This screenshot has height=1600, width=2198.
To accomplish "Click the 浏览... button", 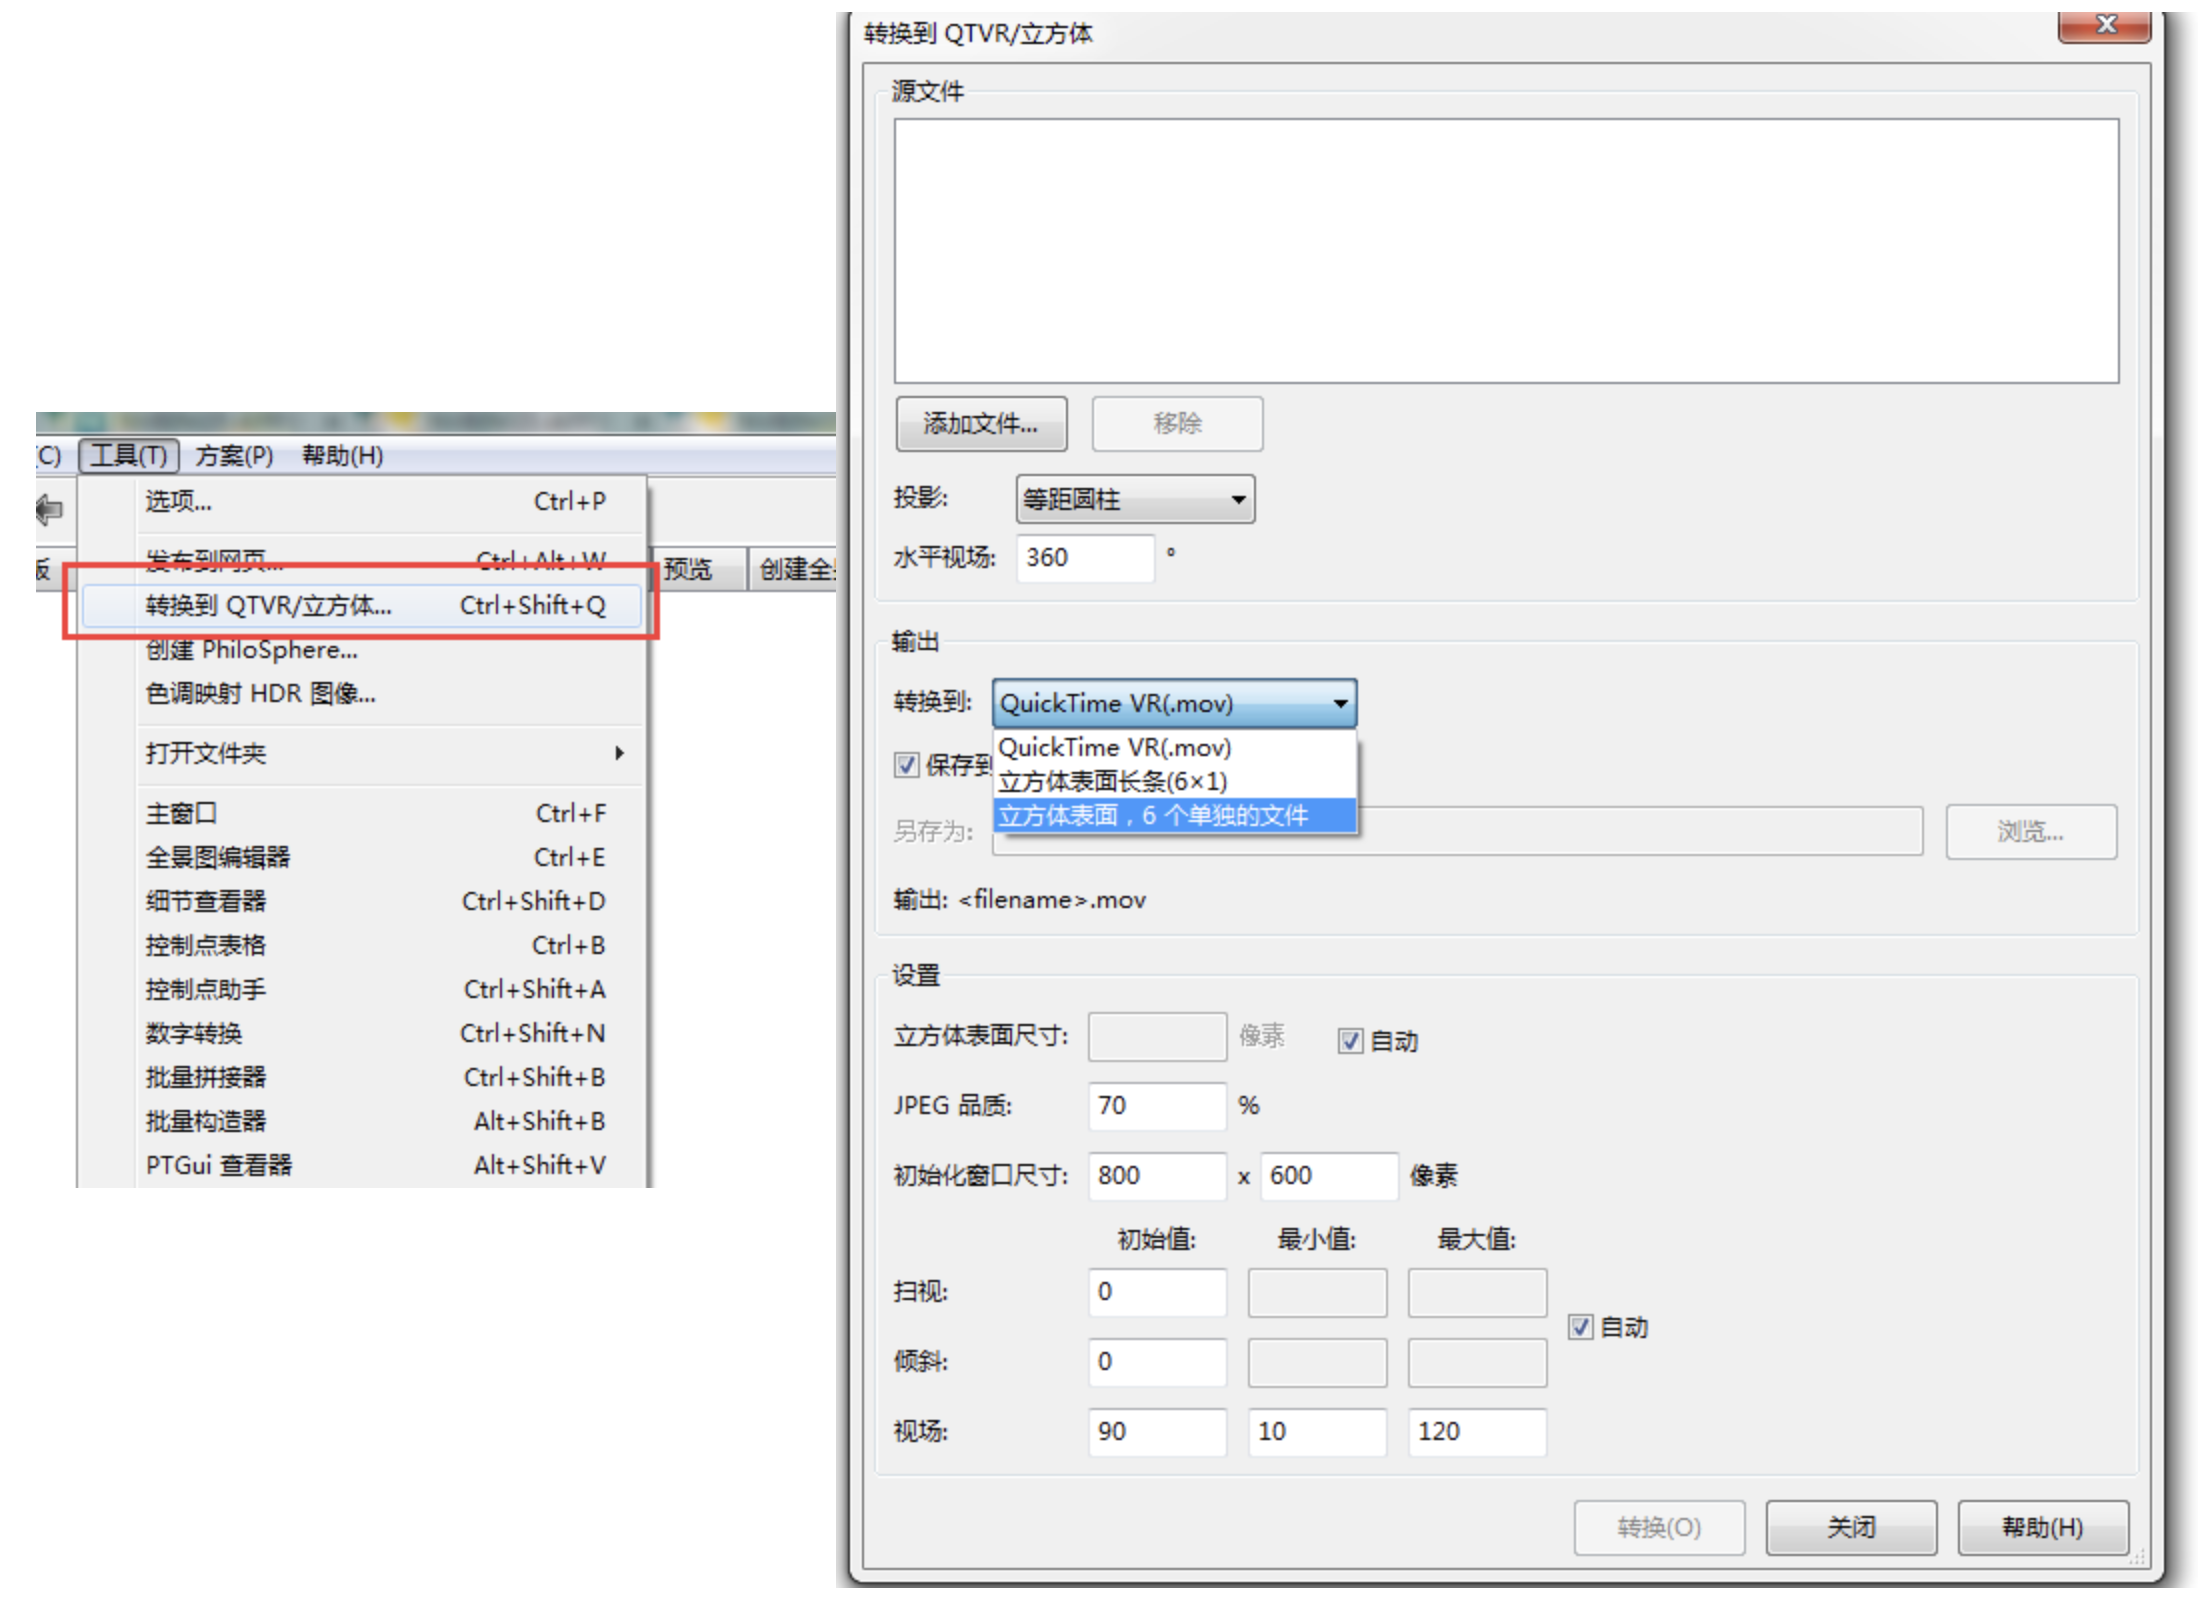I will (2030, 831).
